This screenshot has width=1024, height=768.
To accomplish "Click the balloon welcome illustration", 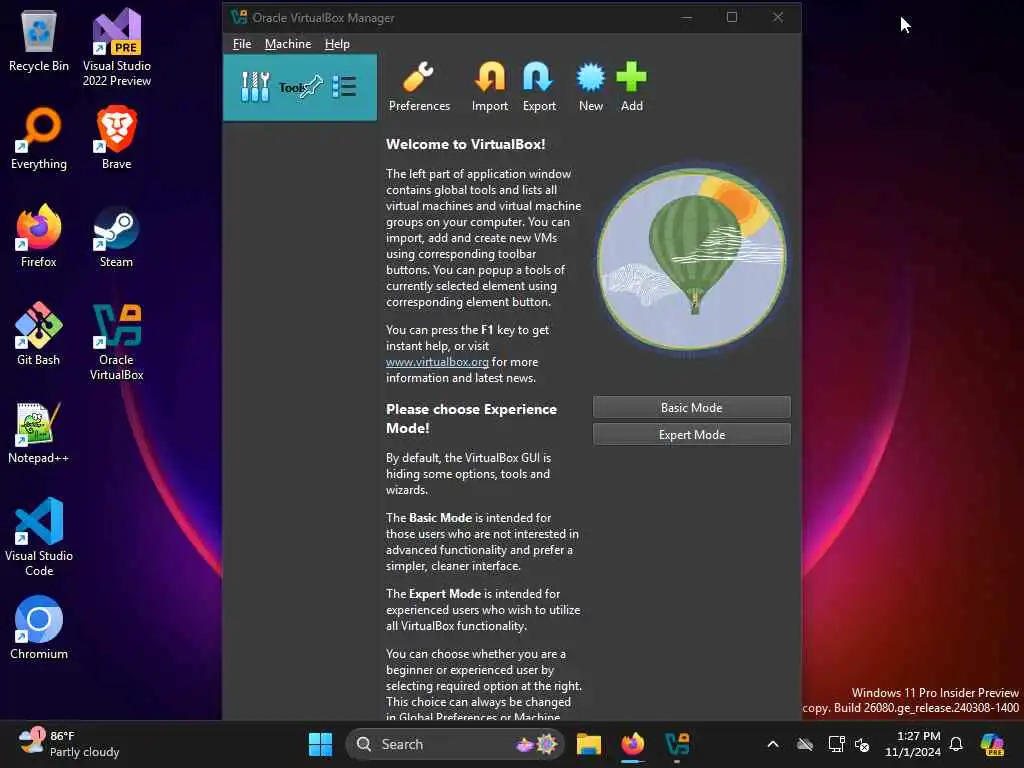I will point(692,258).
